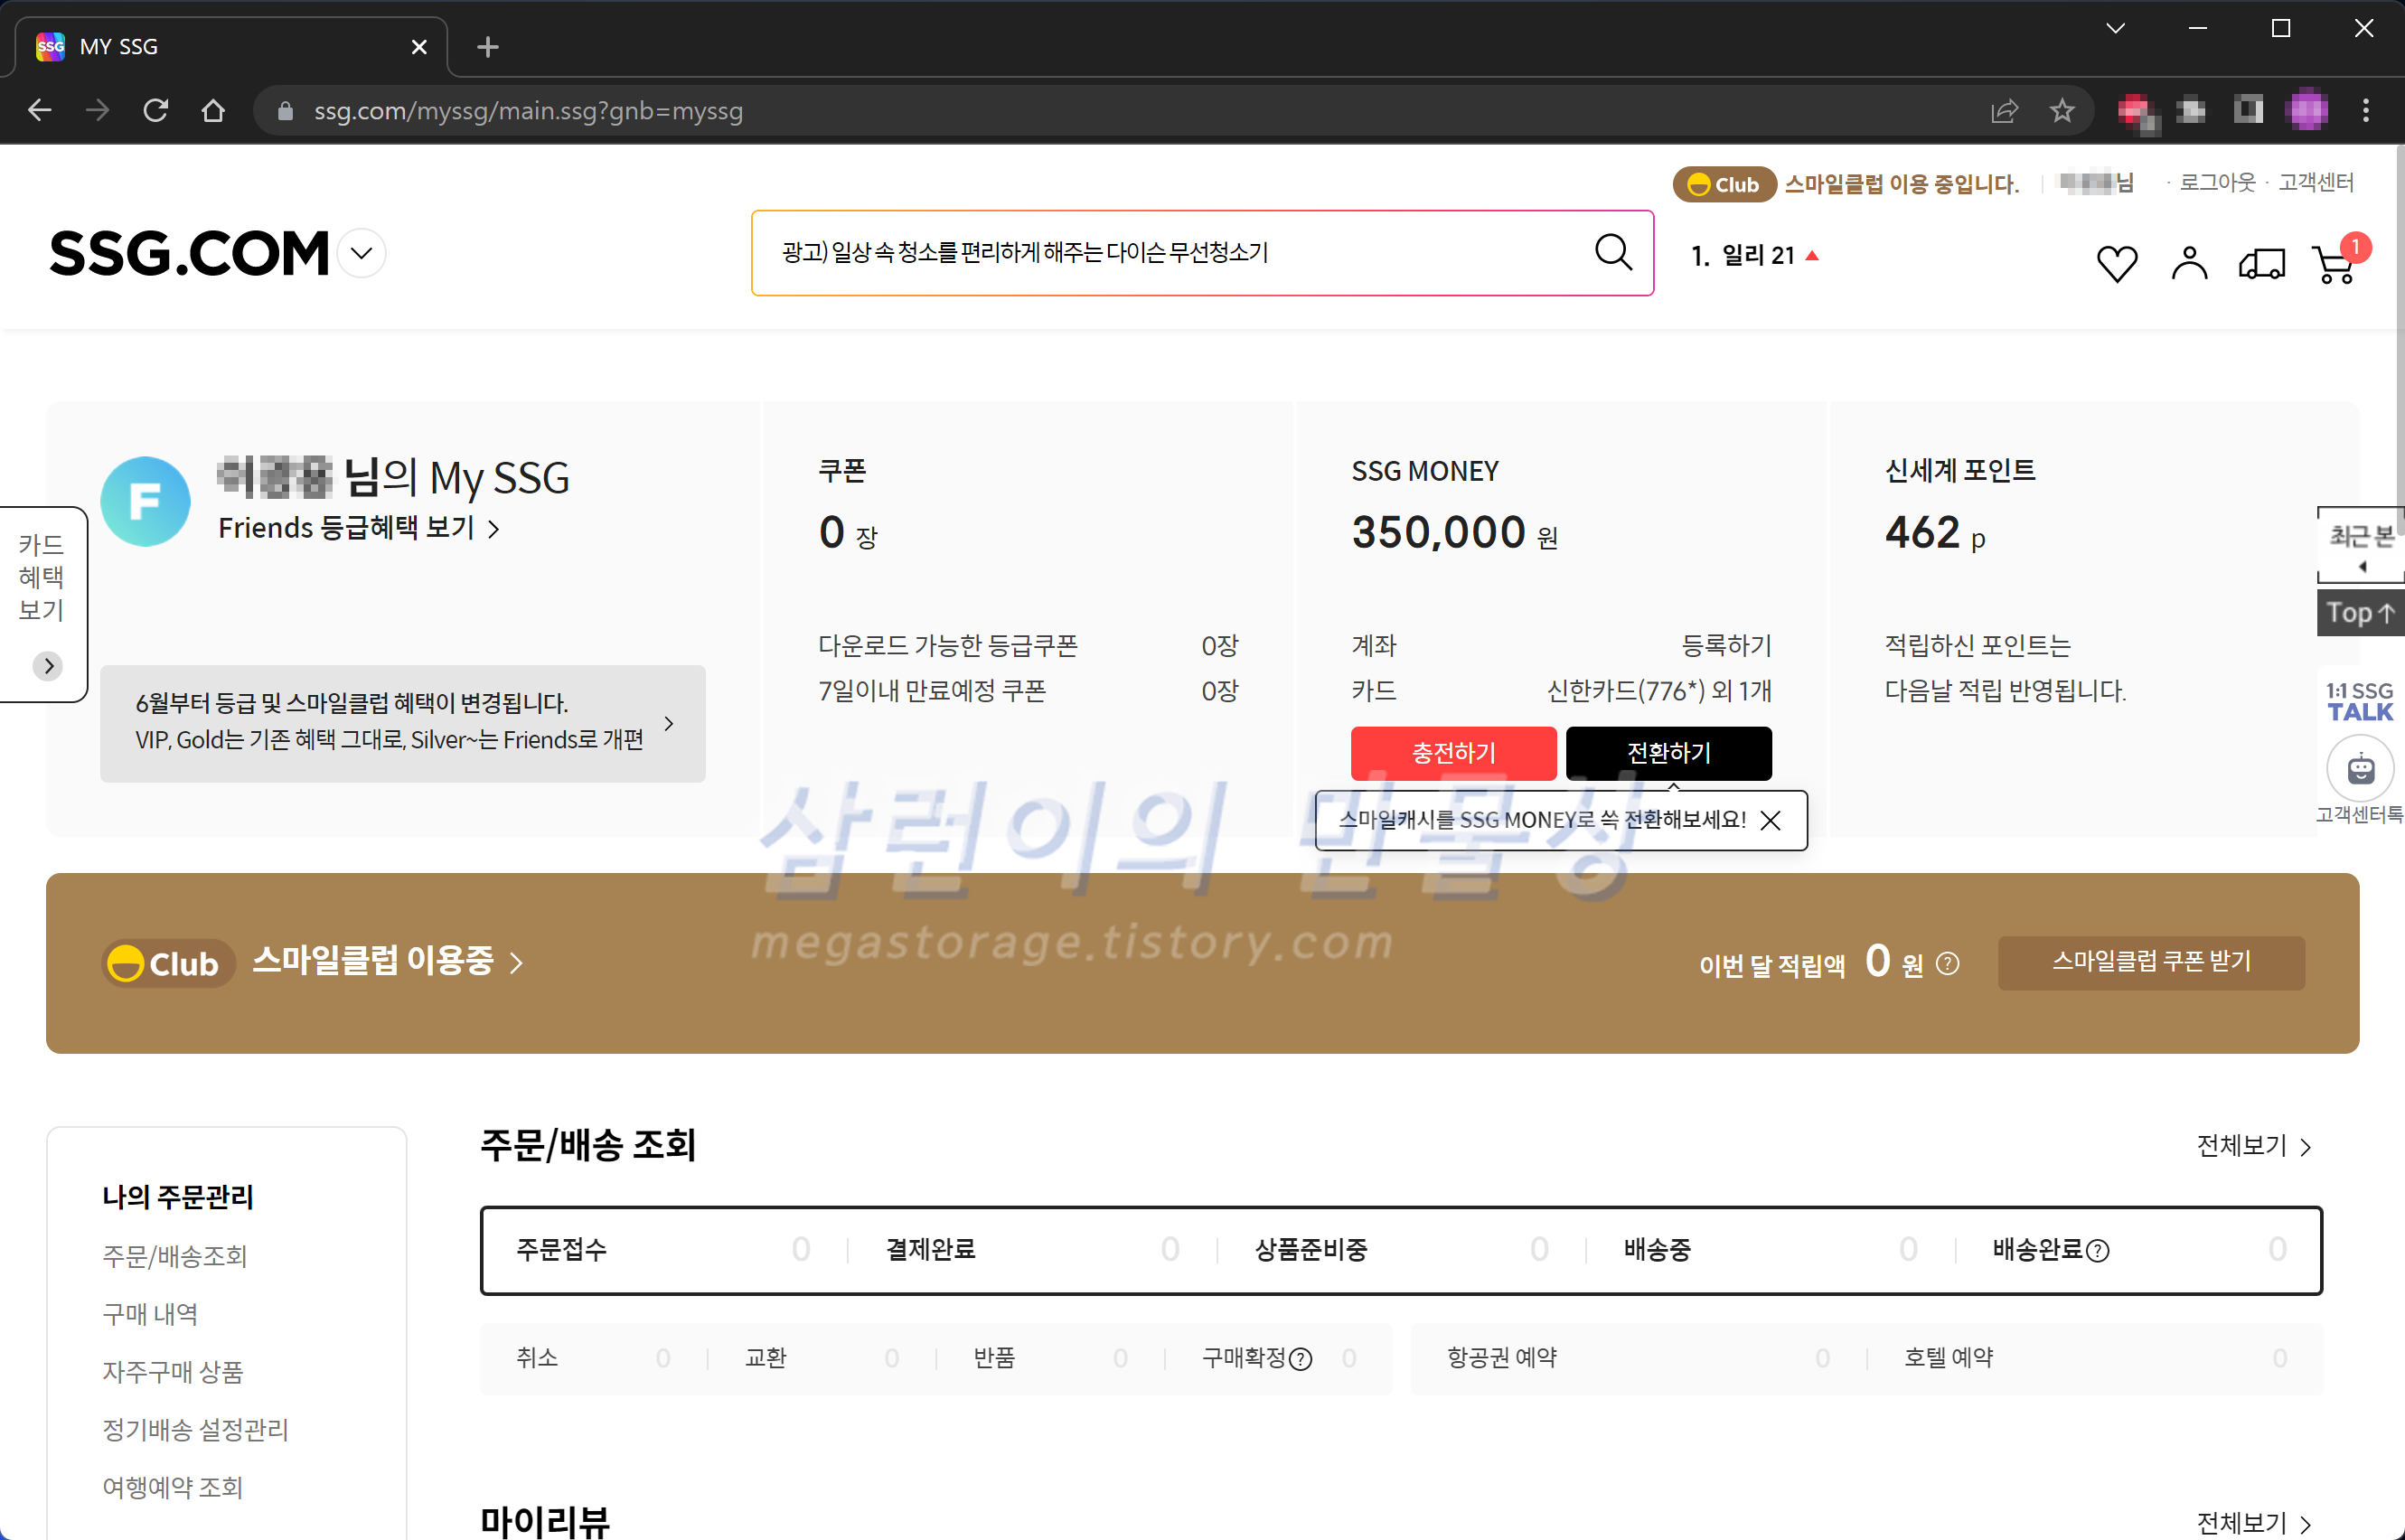Open the browser side panel icon
The width and height of the screenshot is (2405, 1540).
pos(2249,110)
